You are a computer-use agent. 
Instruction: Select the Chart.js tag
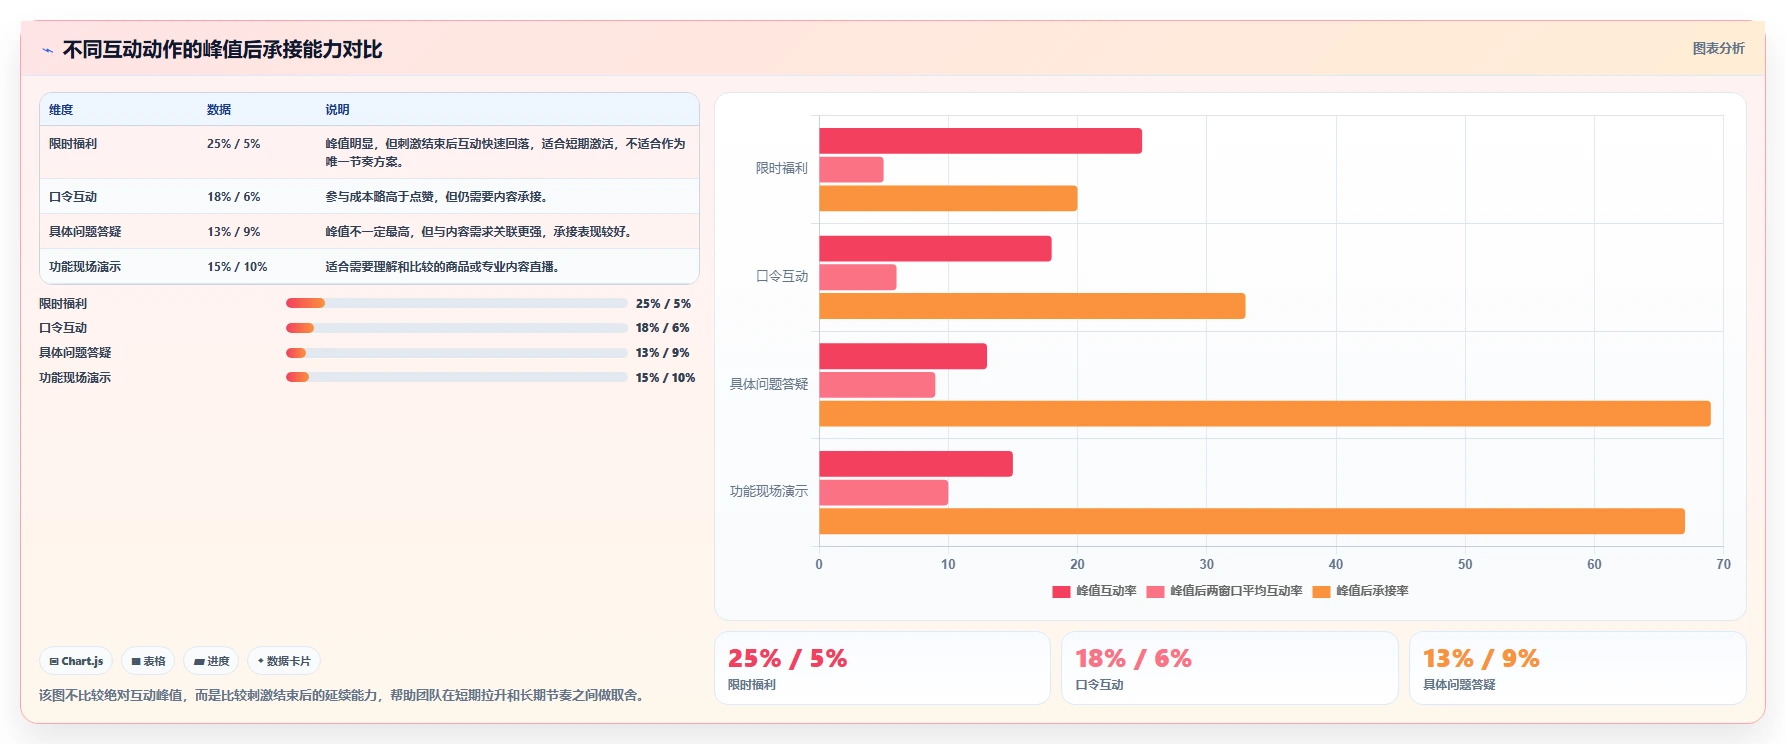tap(76, 661)
